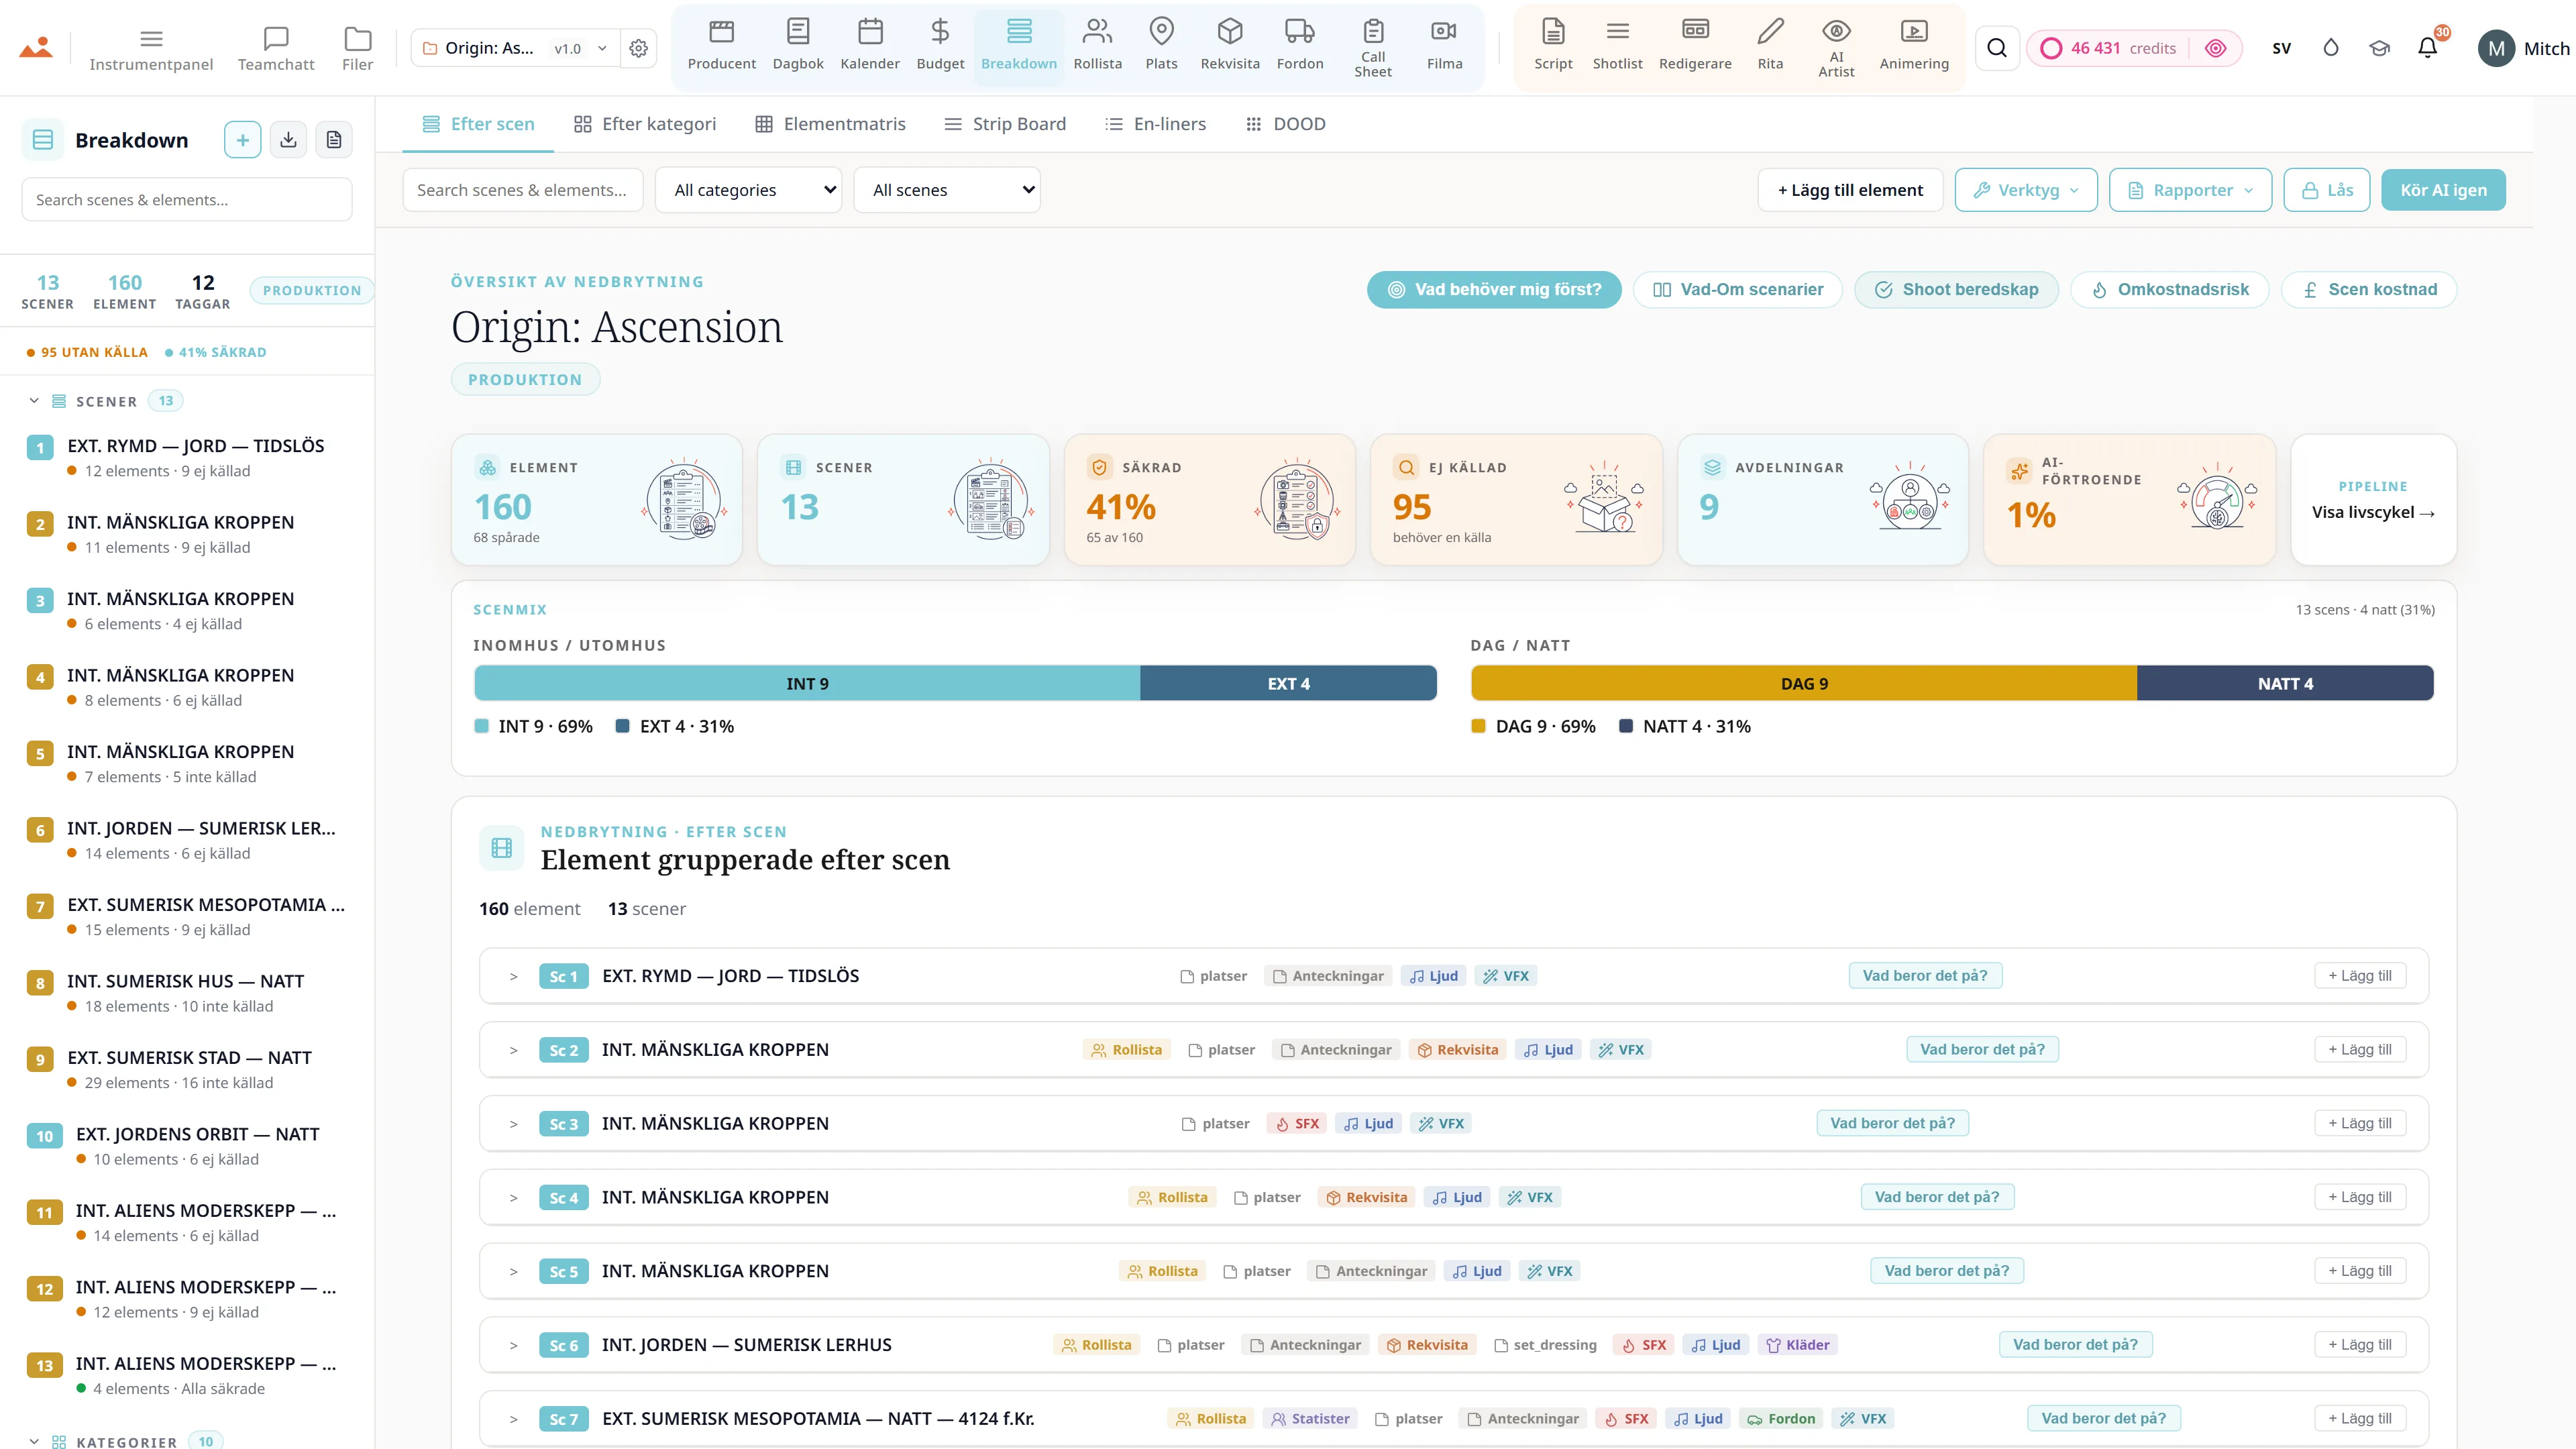Expand the Sc 1 scene row
The image size is (2576, 1449).
(x=513, y=976)
